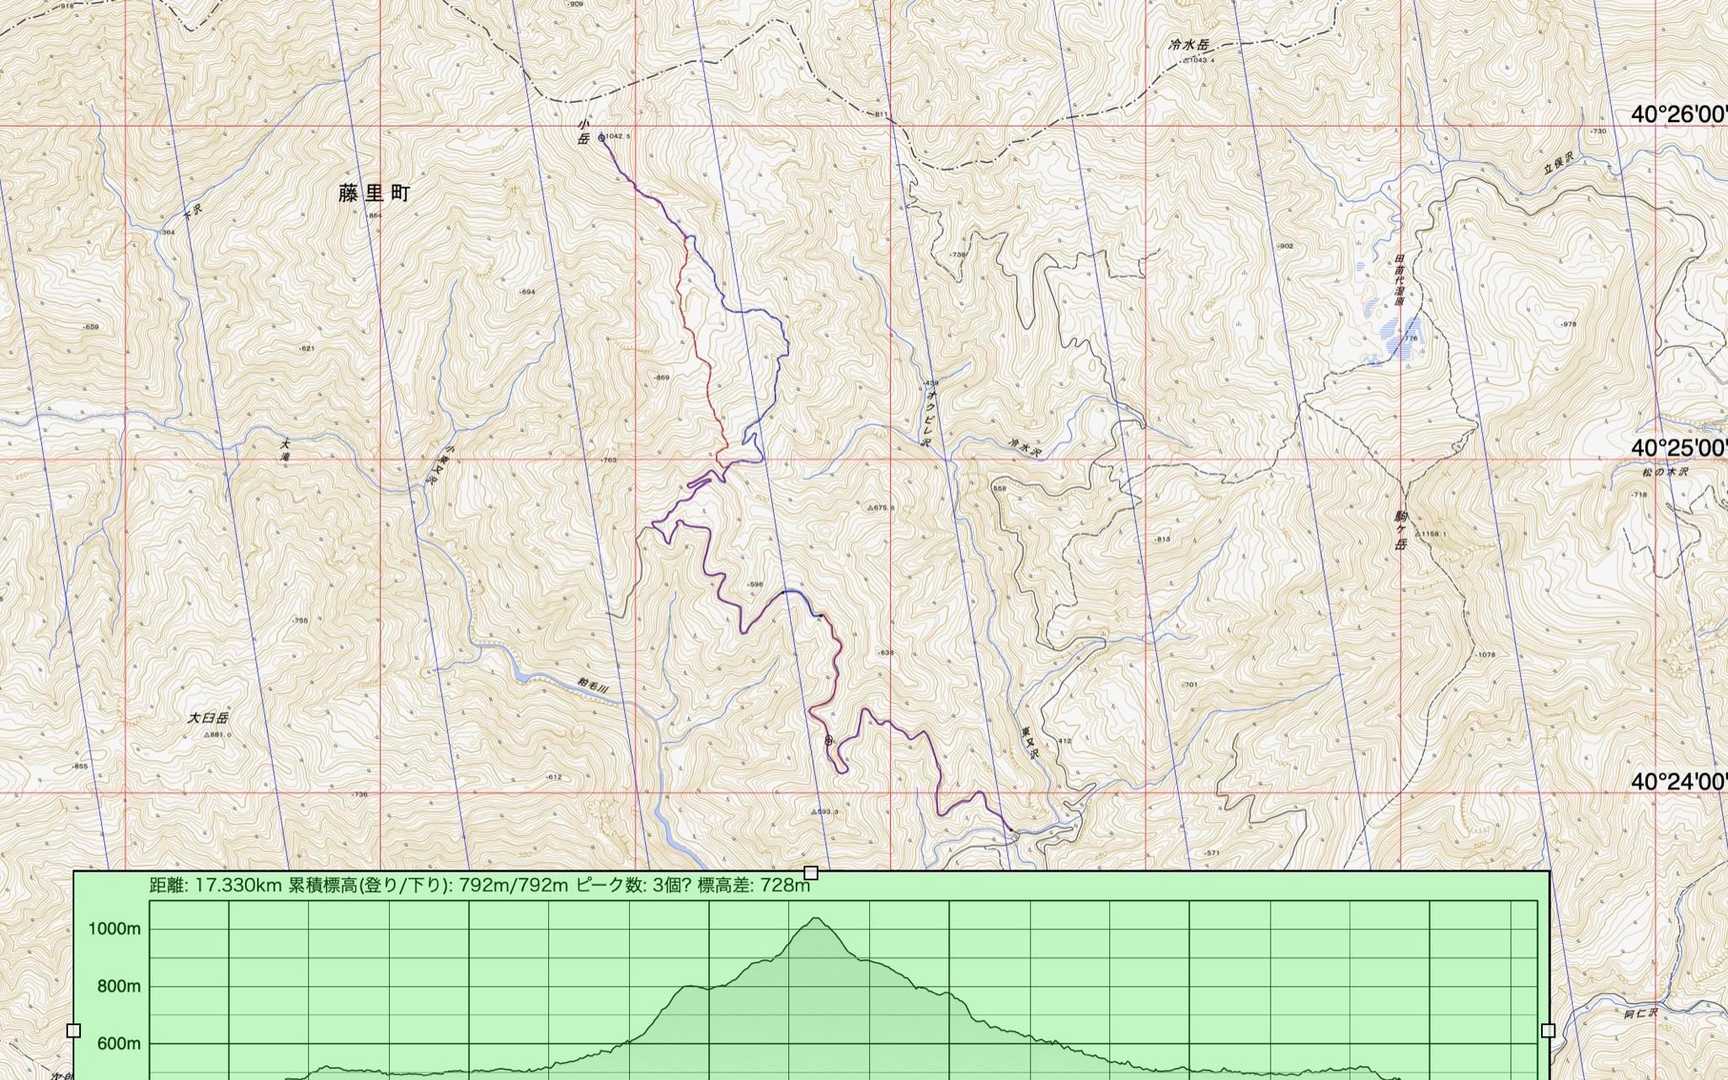Click the 40°24'00" latitude label
Image resolution: width=1728 pixels, height=1080 pixels.
[1678, 780]
